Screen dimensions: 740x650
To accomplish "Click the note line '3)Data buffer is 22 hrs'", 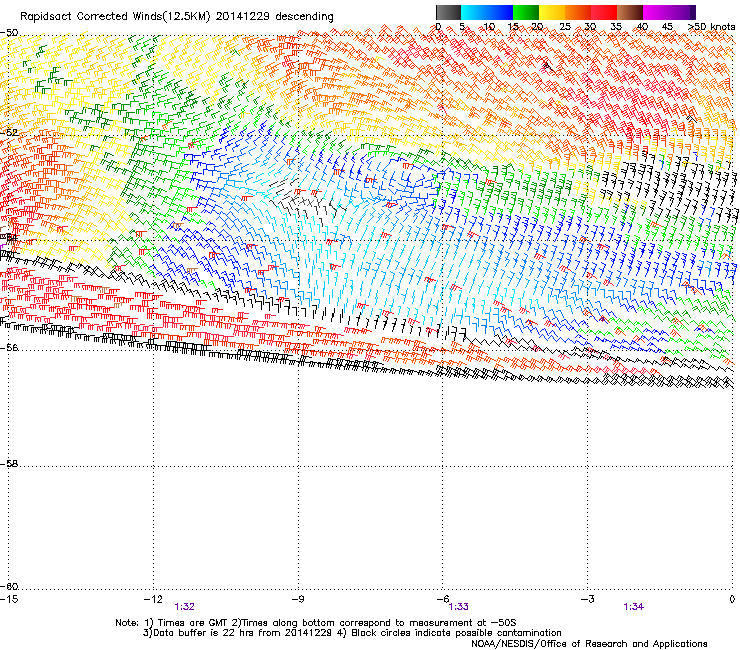I will (x=352, y=633).
